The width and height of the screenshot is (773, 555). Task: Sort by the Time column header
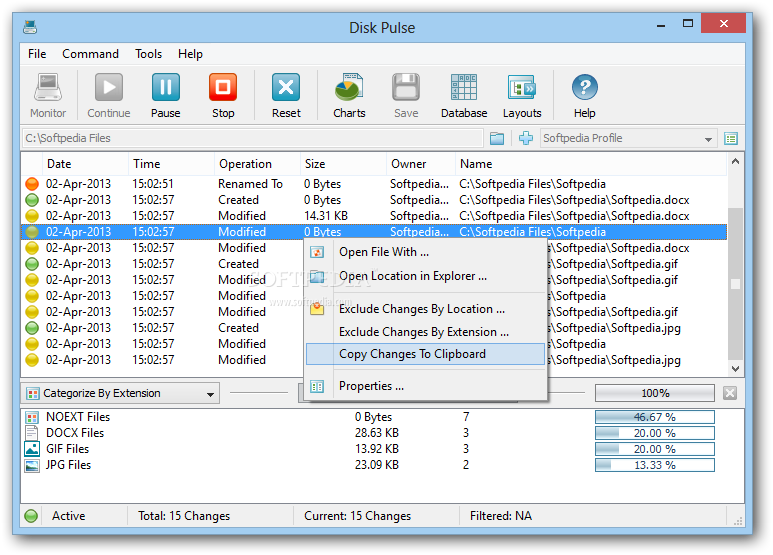[x=171, y=164]
